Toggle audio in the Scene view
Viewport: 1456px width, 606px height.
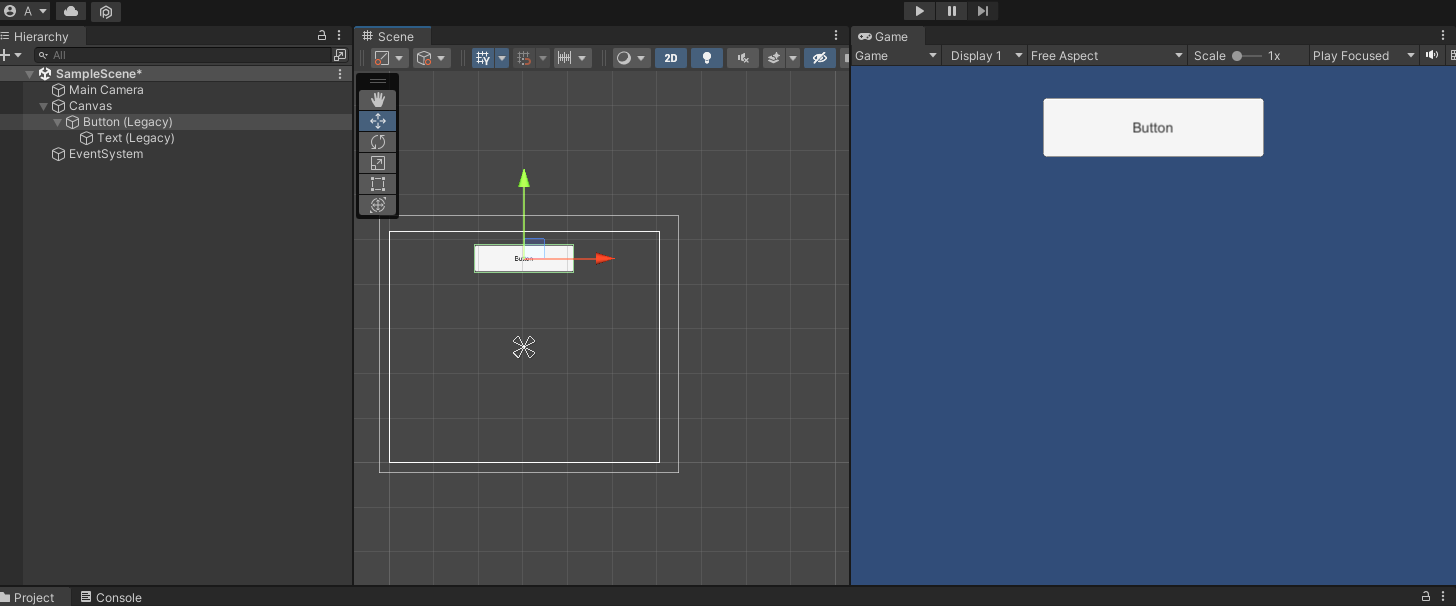point(742,57)
